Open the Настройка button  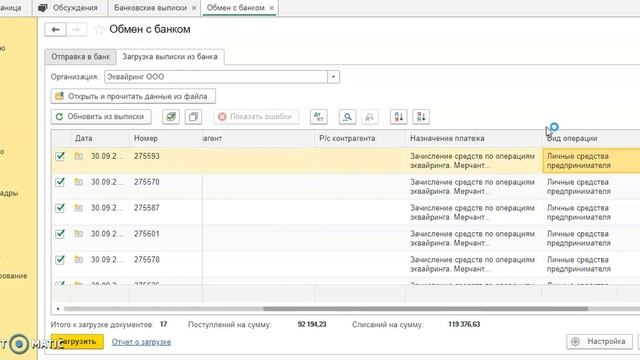[599, 341]
